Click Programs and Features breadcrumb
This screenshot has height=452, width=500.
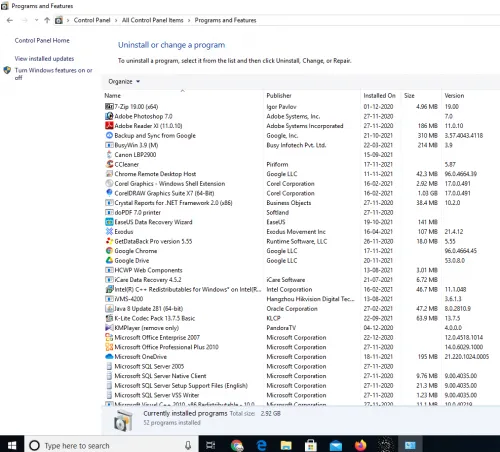pos(225,20)
